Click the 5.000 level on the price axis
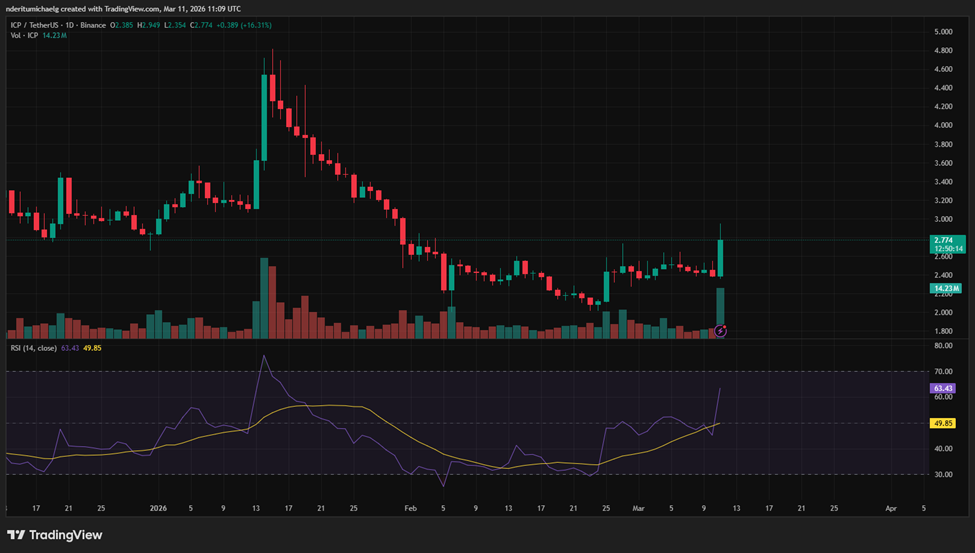This screenshot has height=553, width=975. (x=942, y=32)
